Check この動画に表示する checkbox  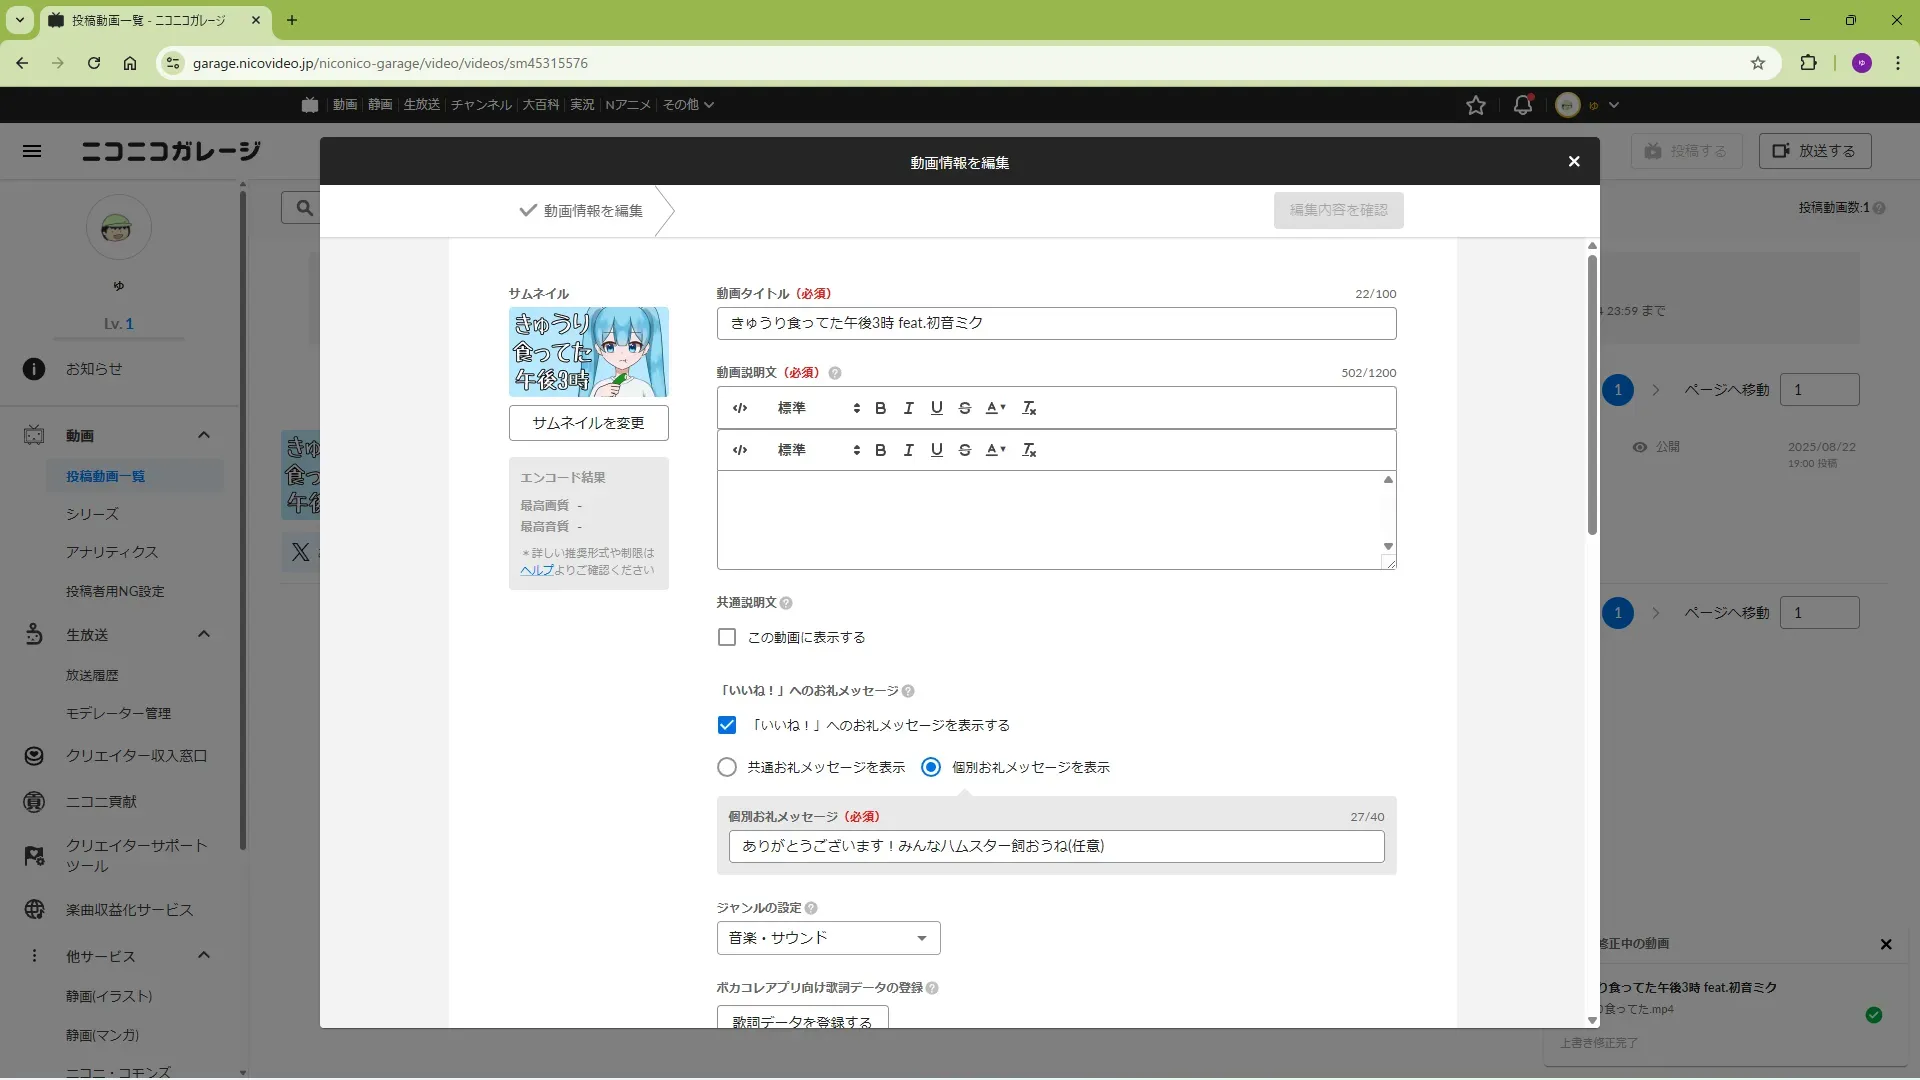point(727,637)
